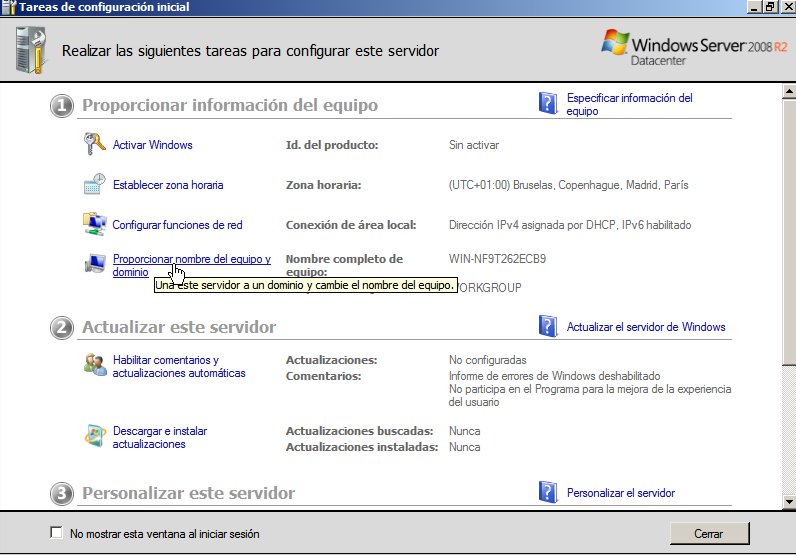Click the download updates shield icon
This screenshot has width=796, height=555.
[95, 436]
